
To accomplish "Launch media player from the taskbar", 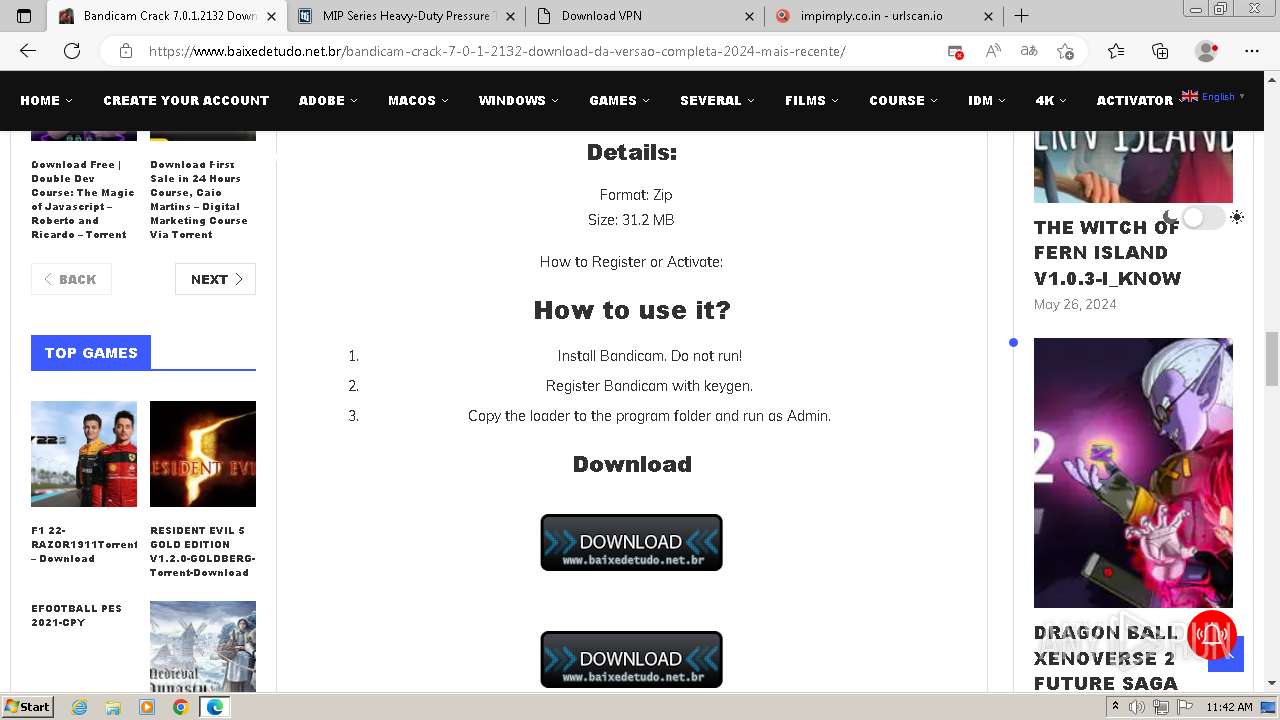I will (147, 707).
